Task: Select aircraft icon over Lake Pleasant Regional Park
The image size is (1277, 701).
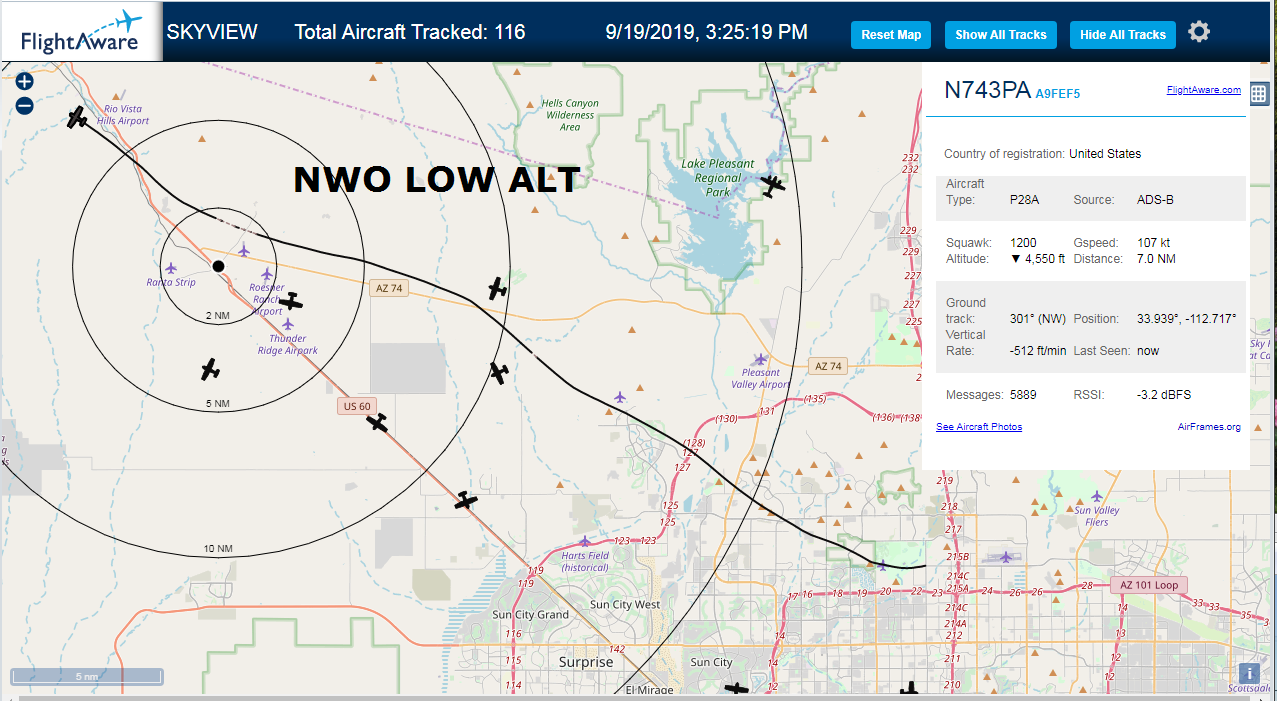Action: tap(772, 185)
